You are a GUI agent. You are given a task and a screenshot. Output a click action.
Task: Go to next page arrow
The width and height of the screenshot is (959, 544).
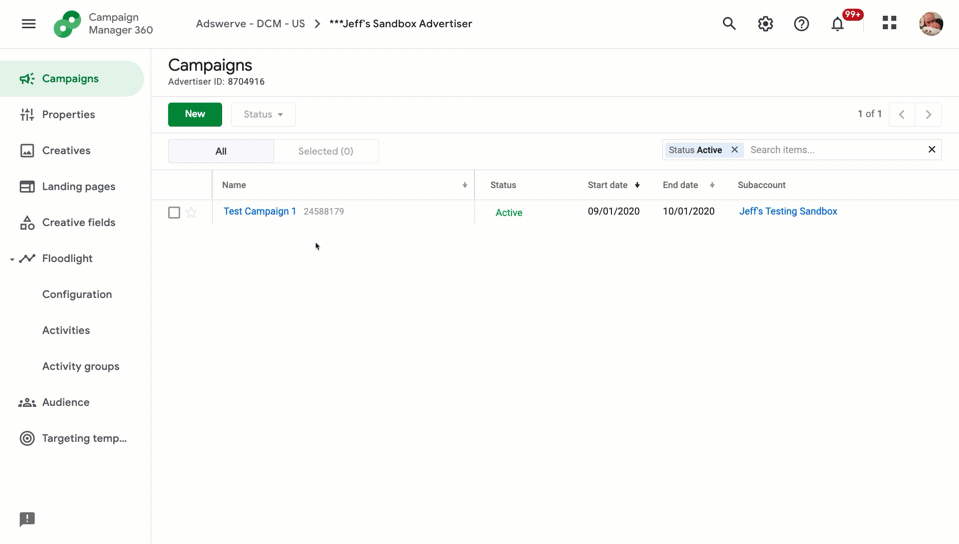click(x=928, y=114)
